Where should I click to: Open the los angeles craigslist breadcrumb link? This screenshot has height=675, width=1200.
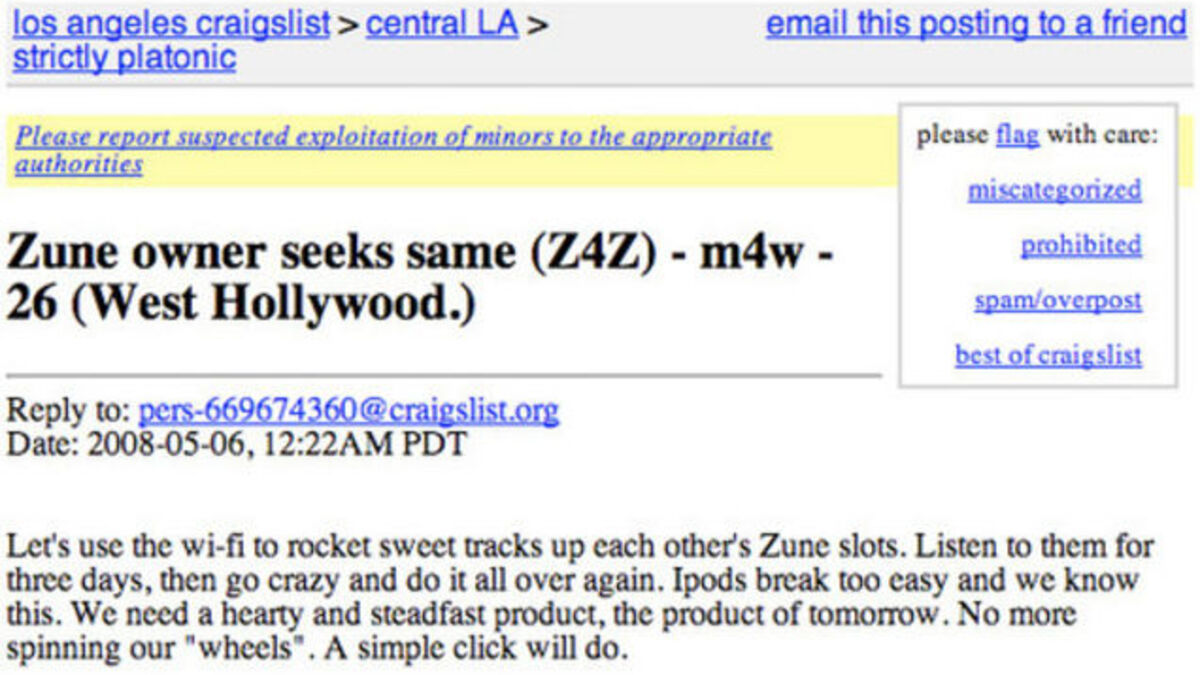tap(170, 24)
